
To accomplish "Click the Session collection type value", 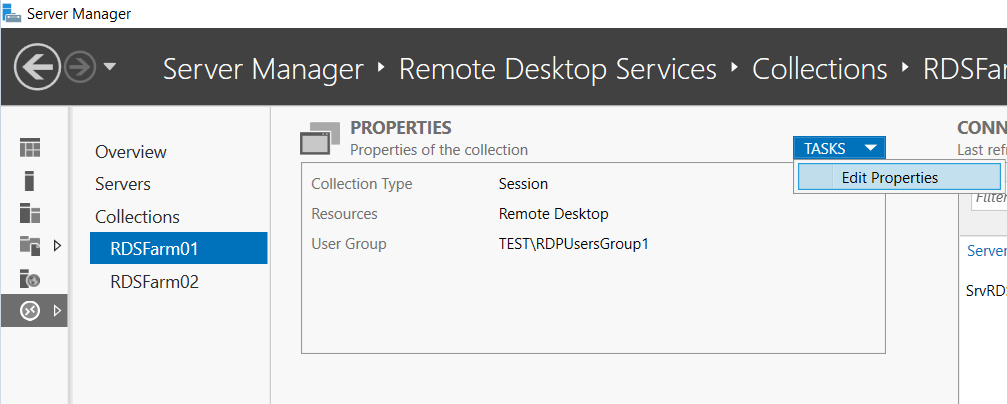I will tap(523, 184).
